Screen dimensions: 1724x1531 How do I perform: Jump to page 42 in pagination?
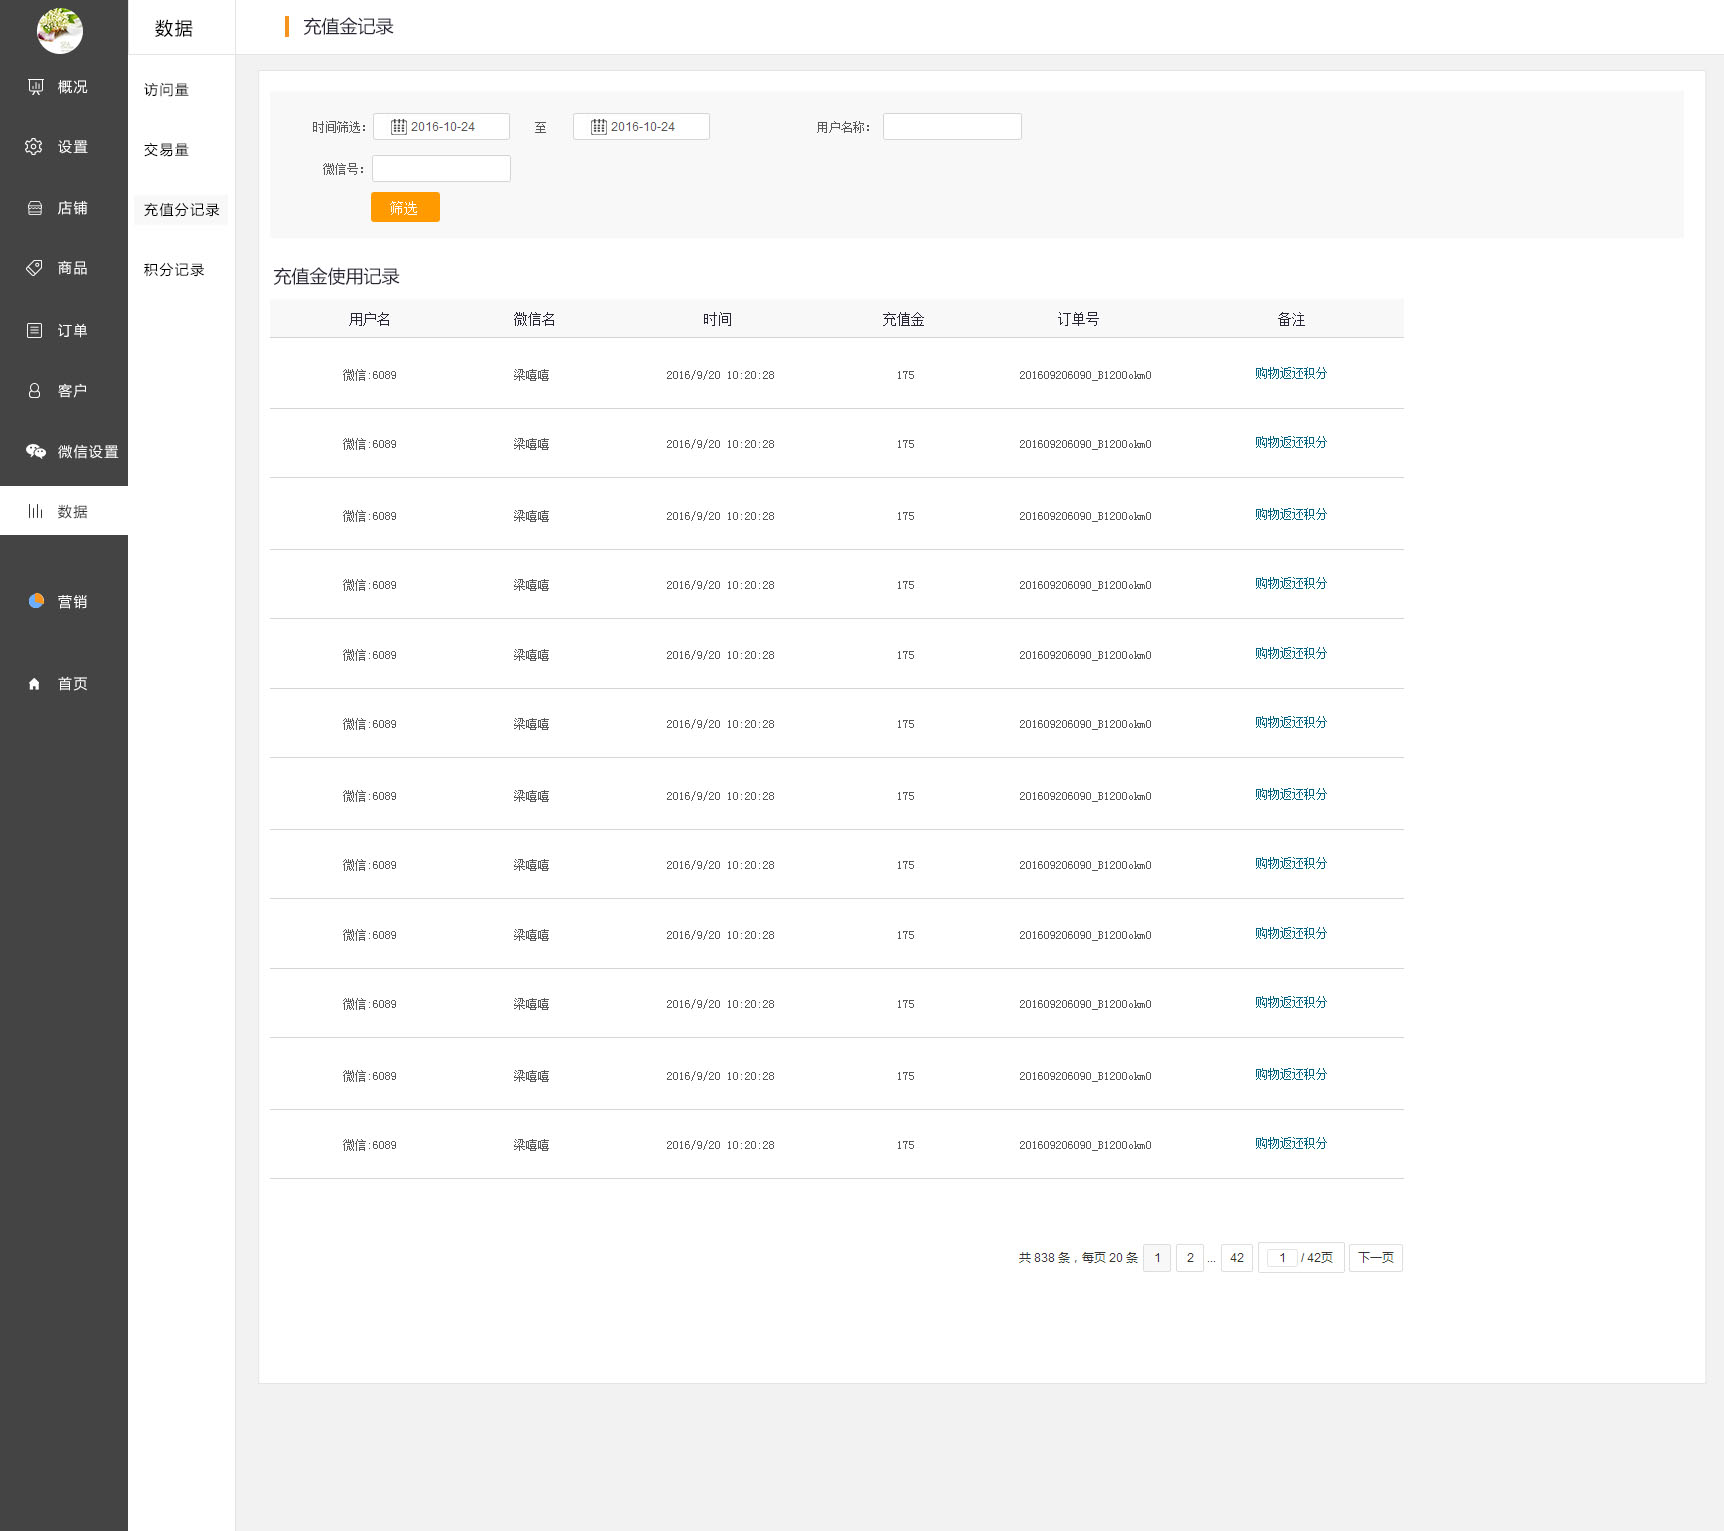[x=1237, y=1258]
